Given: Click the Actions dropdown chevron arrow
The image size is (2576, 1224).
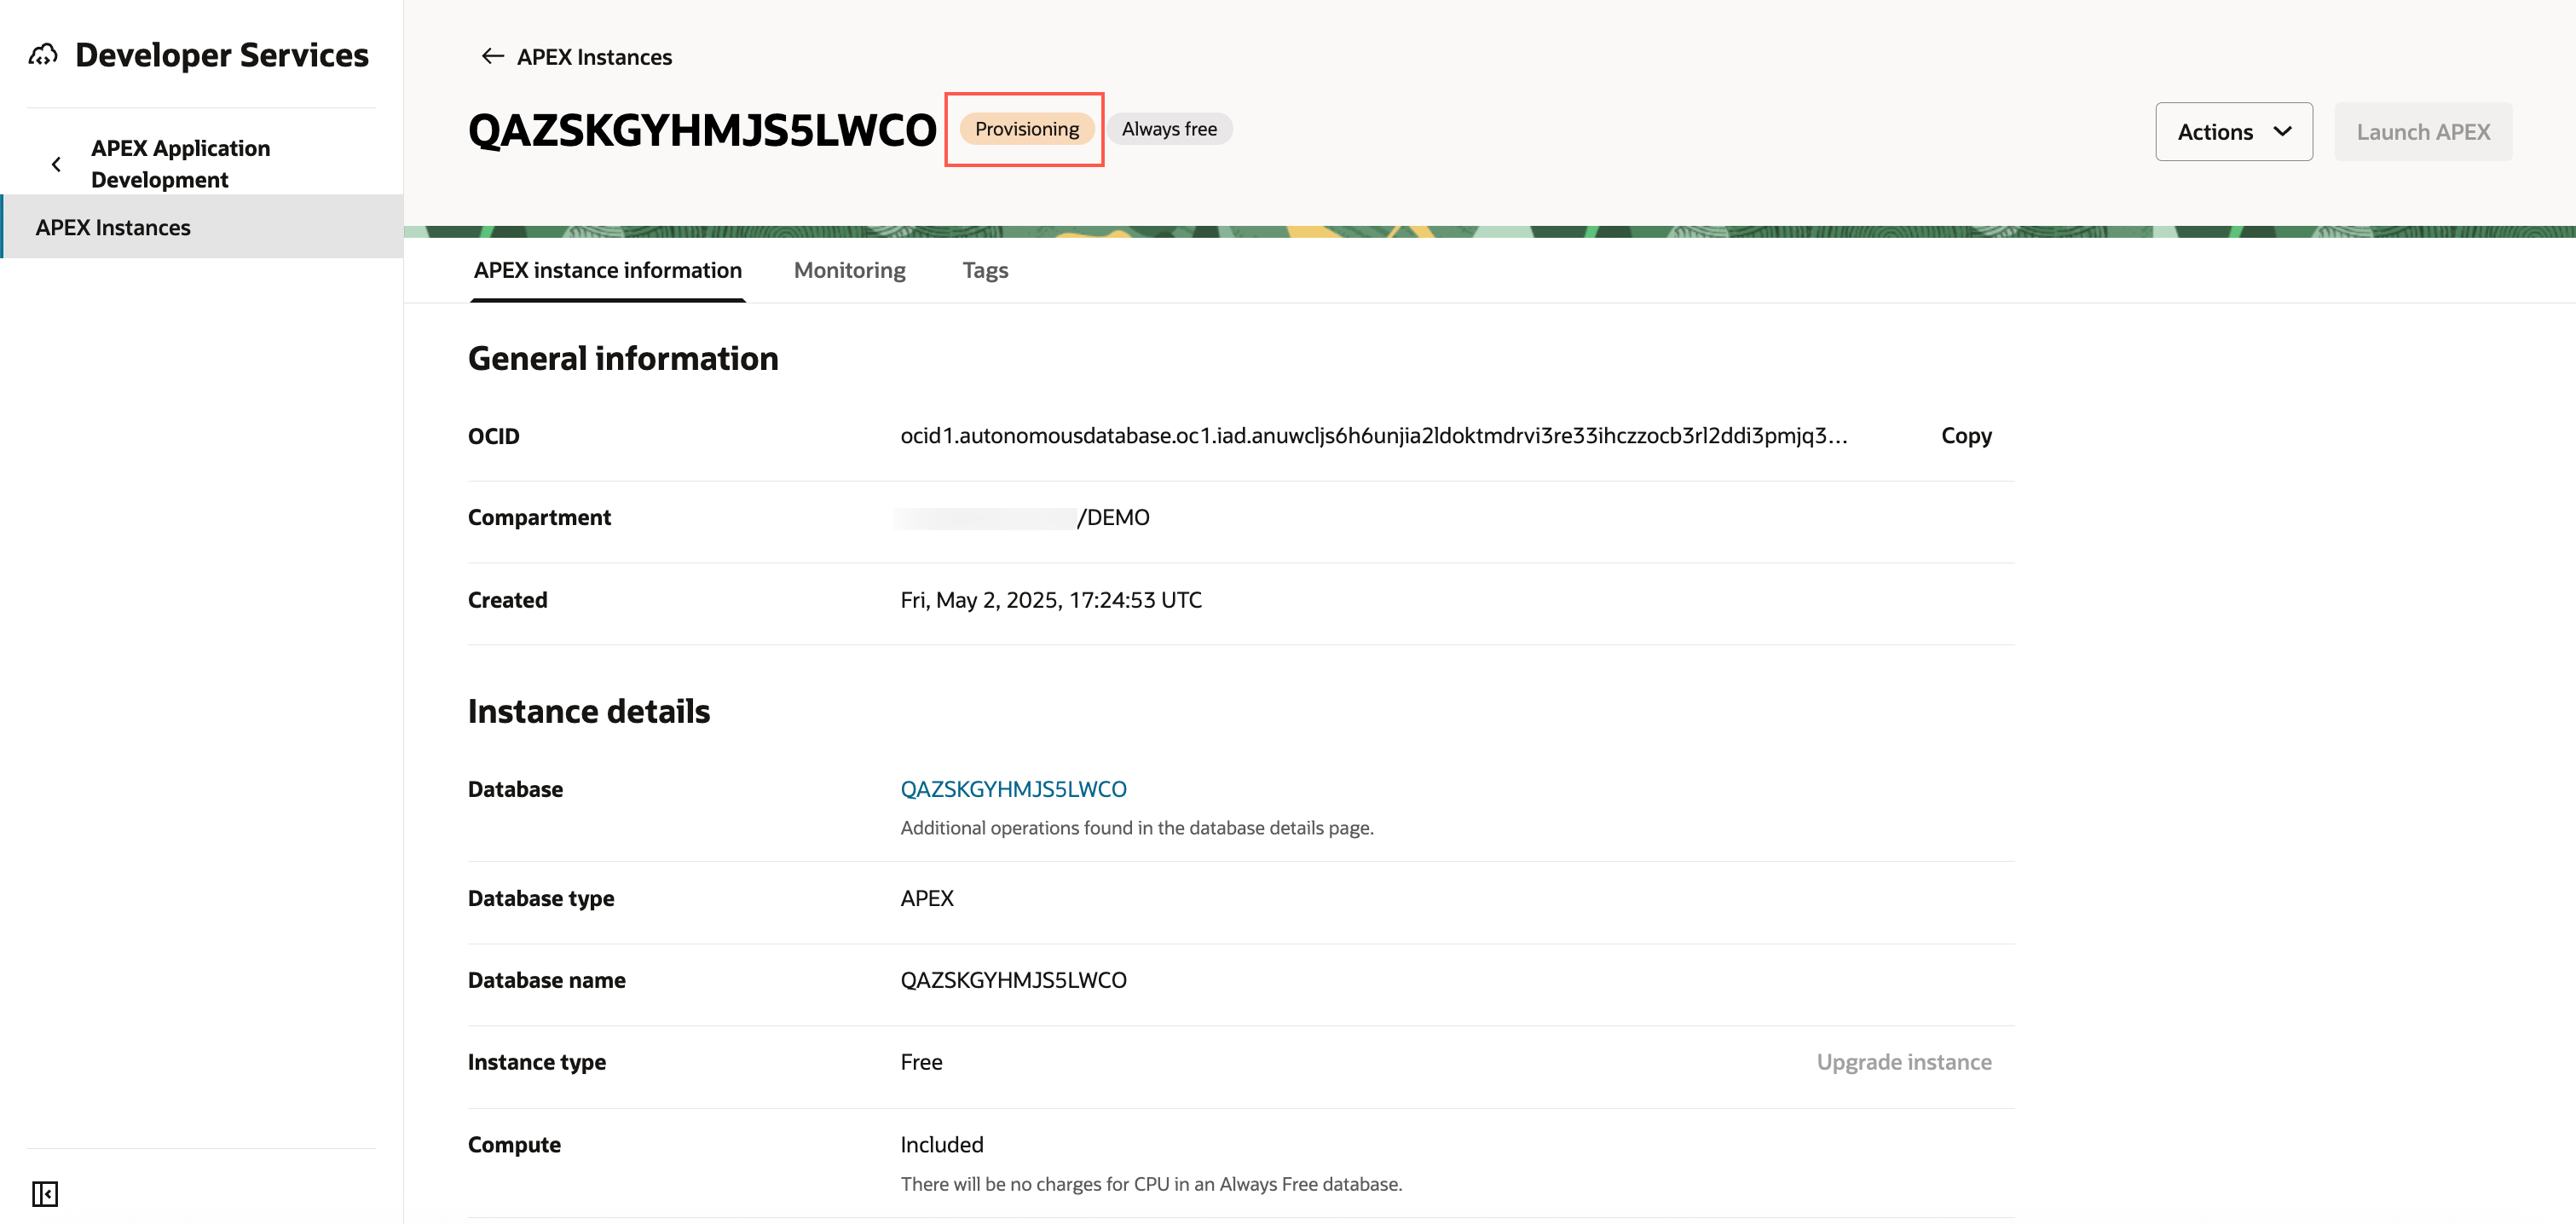Looking at the screenshot, I should 2282,132.
